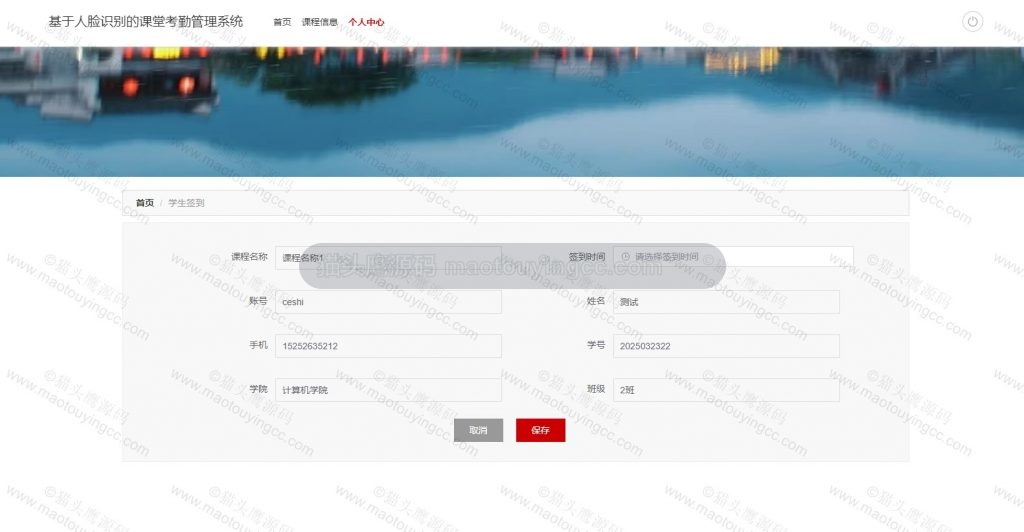1024x532 pixels.
Task: Click the gray 取消 button
Action: 478,430
